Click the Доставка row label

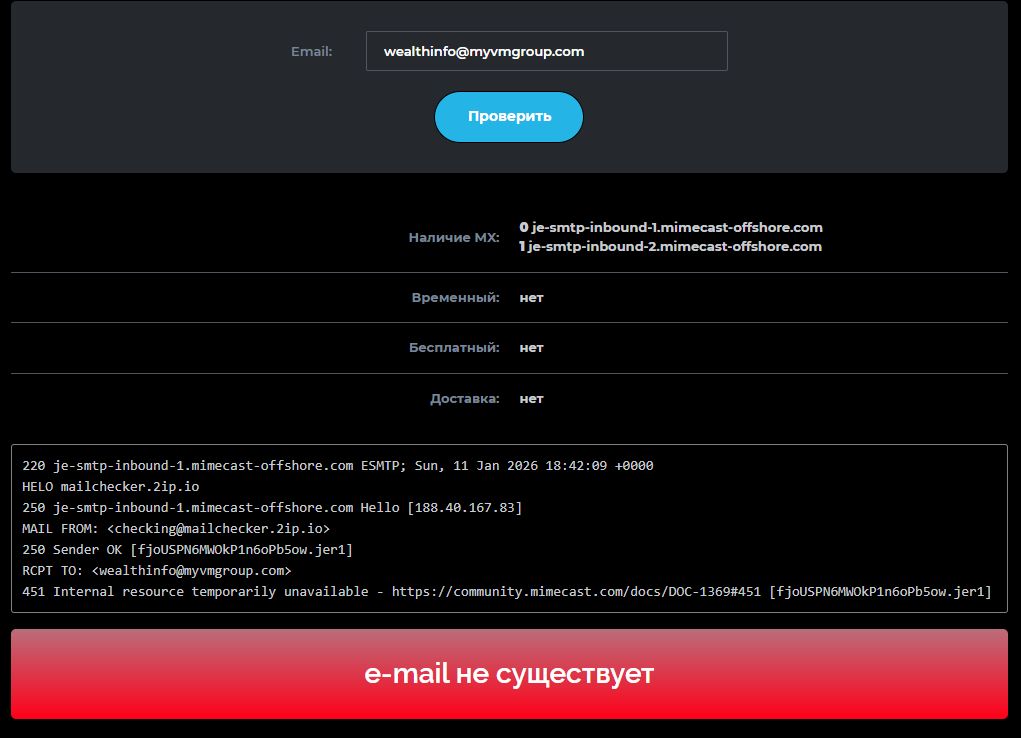[464, 398]
